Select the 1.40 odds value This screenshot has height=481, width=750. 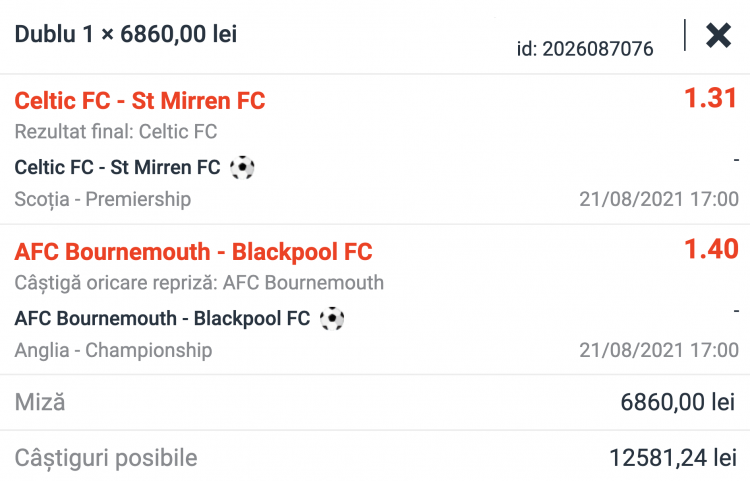710,249
